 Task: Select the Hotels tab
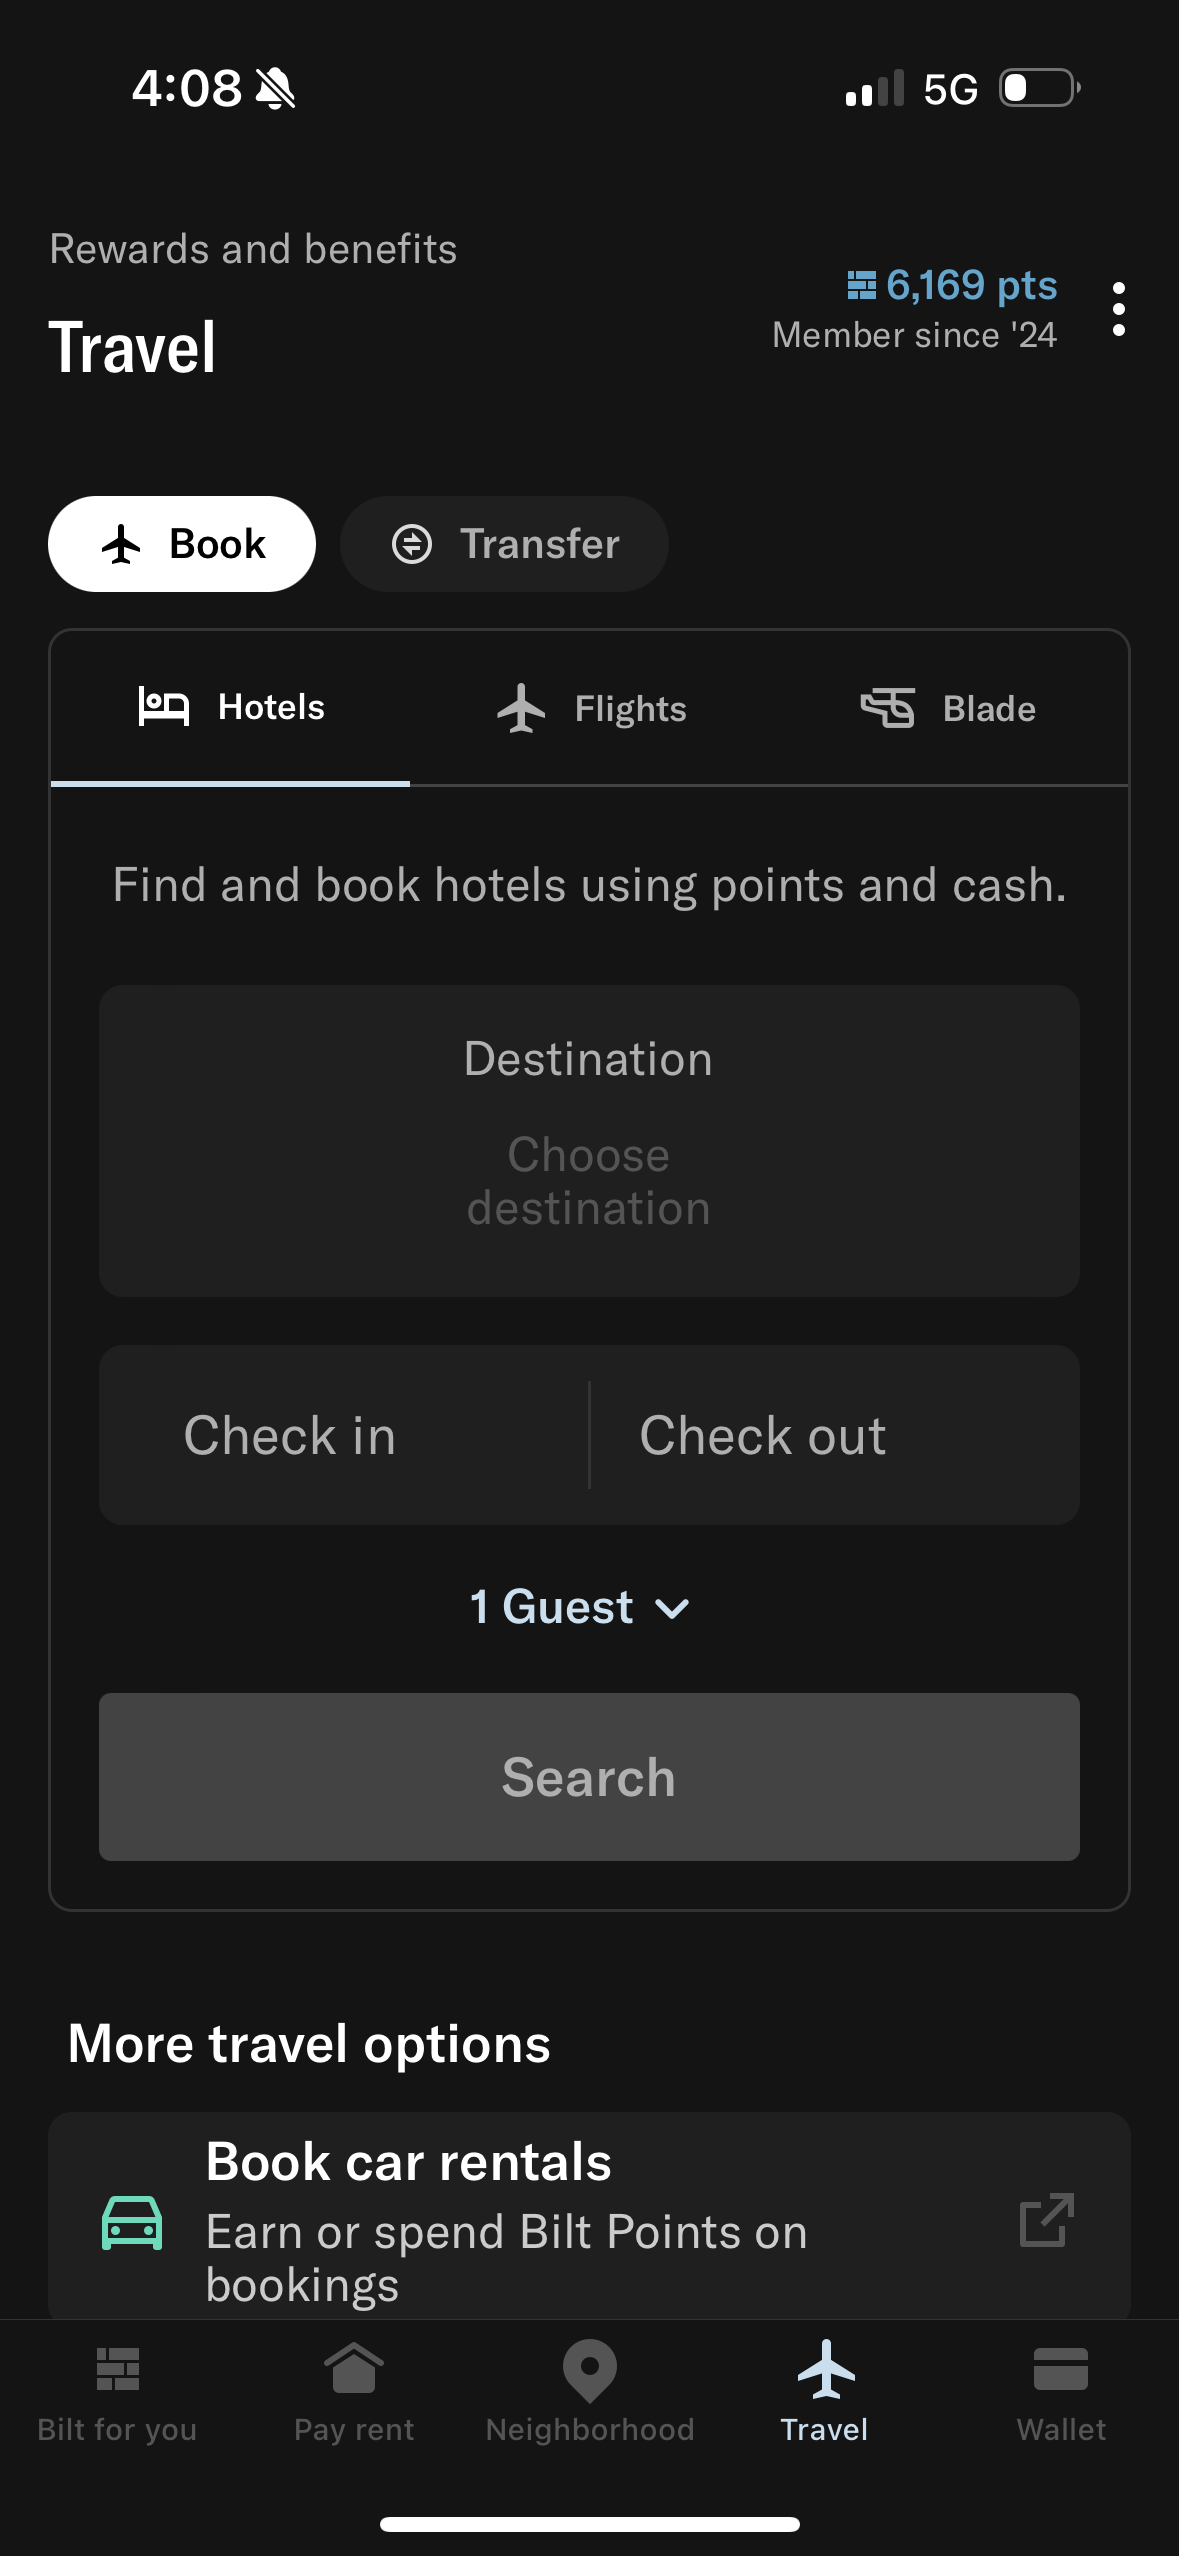click(x=231, y=707)
